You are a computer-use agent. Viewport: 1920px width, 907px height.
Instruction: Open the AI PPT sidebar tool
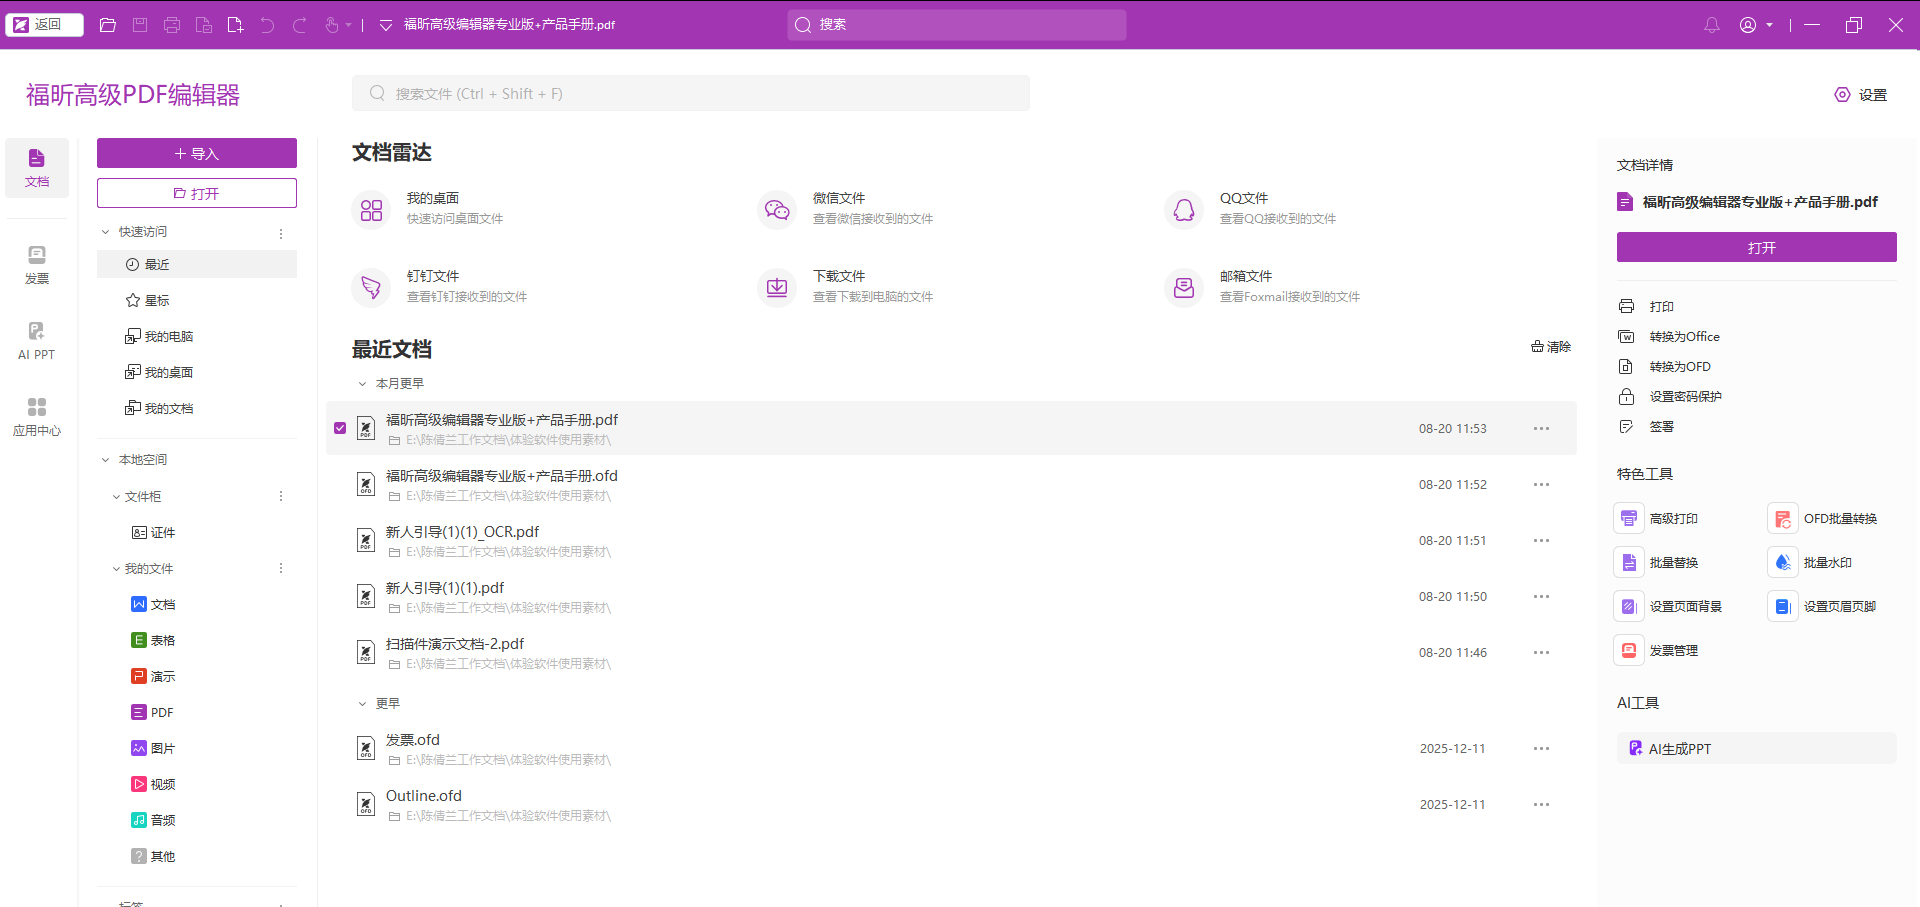37,341
